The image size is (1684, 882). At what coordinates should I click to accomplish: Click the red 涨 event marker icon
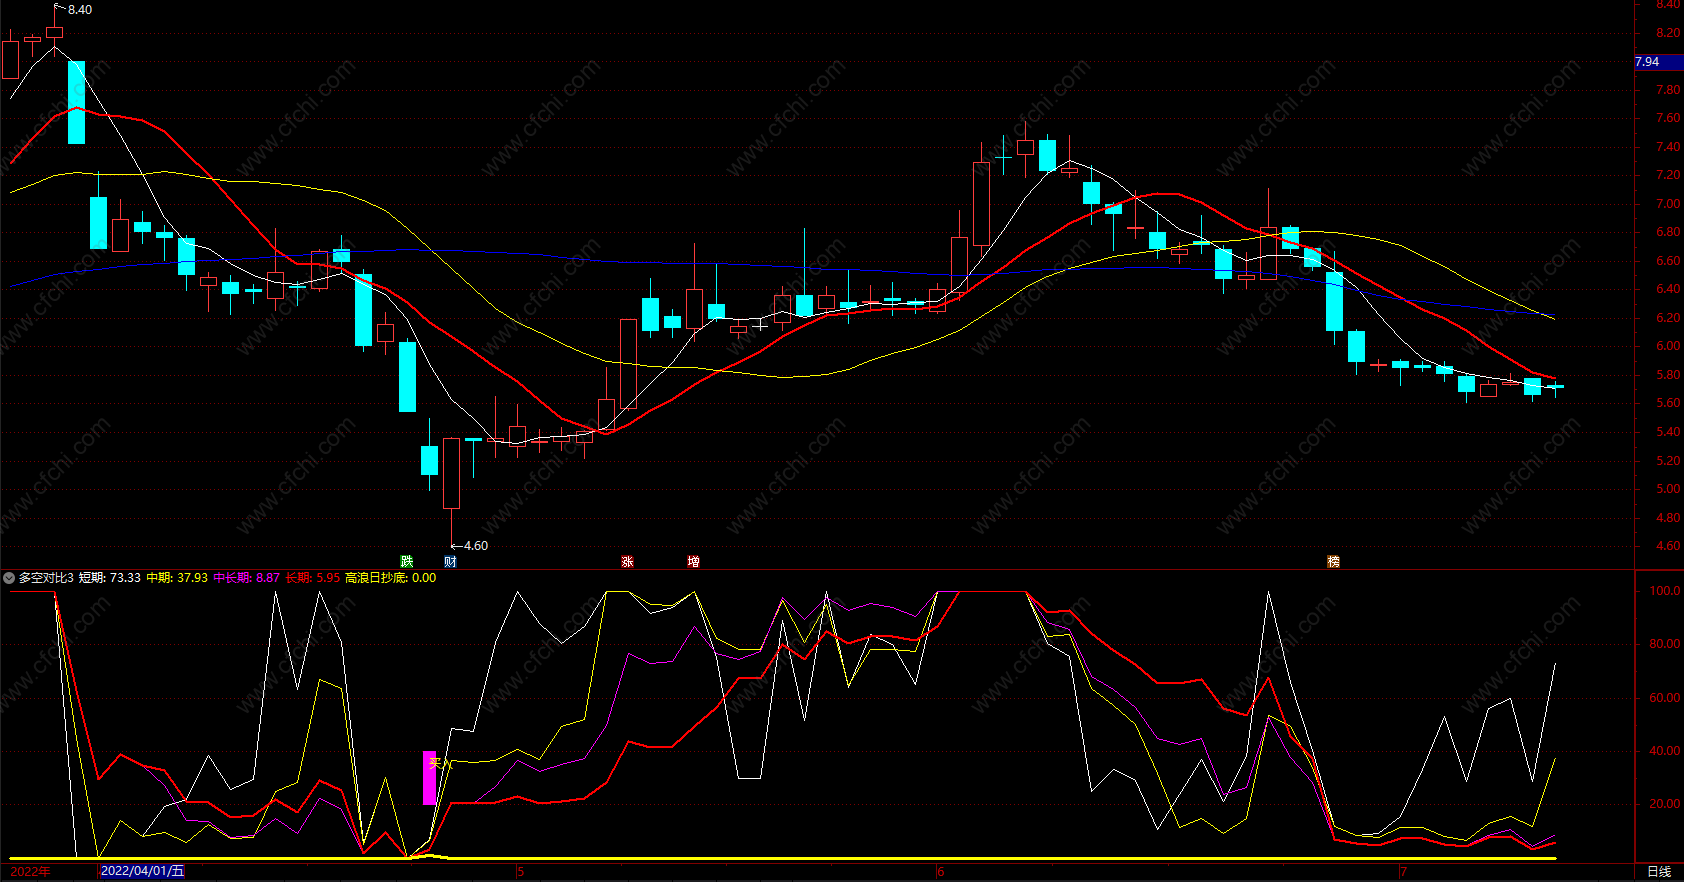point(627,562)
